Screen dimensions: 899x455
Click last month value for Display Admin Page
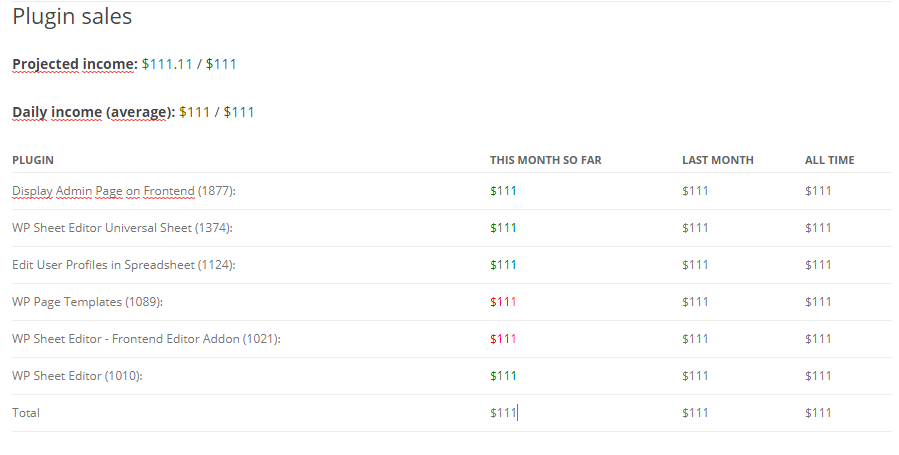pyautogui.click(x=695, y=191)
